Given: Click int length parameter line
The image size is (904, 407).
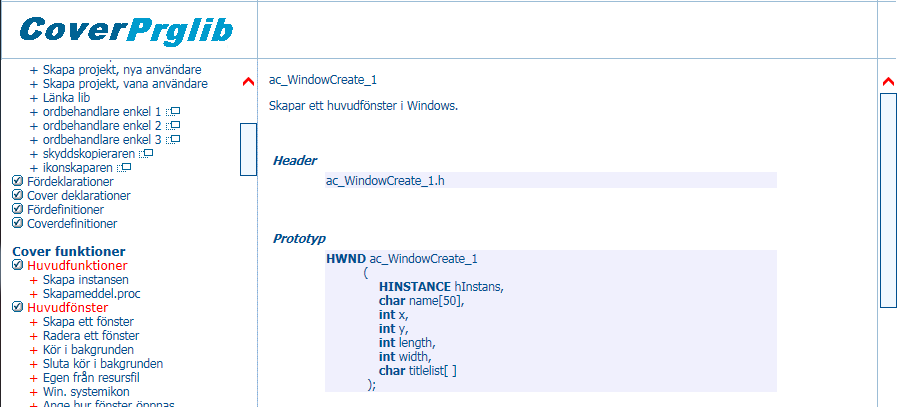Looking at the screenshot, I should (407, 343).
